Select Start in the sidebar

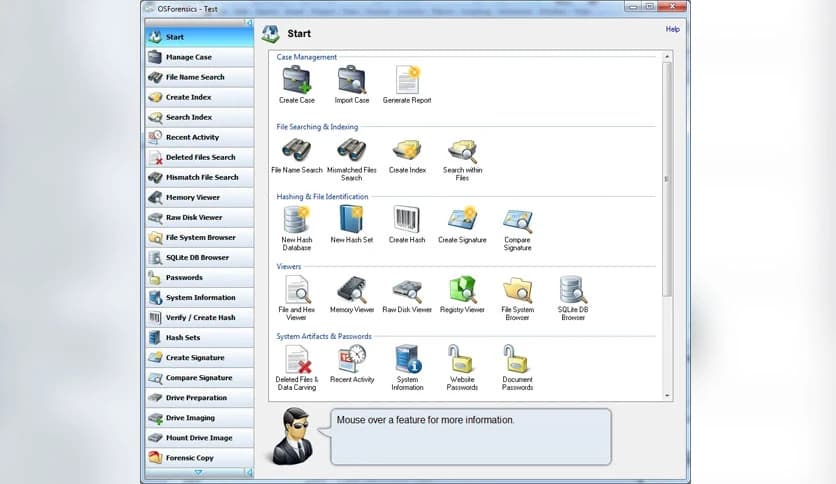(199, 37)
